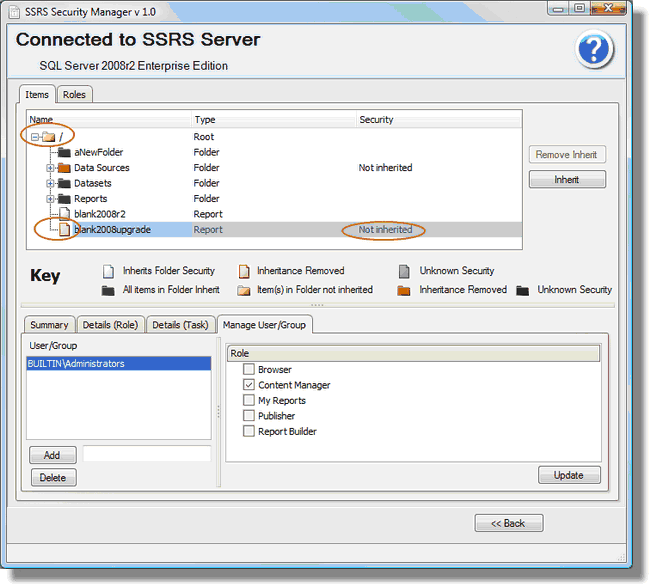This screenshot has width=651, height=587.
Task: Select the Datasets tree row
Action: [x=274, y=183]
